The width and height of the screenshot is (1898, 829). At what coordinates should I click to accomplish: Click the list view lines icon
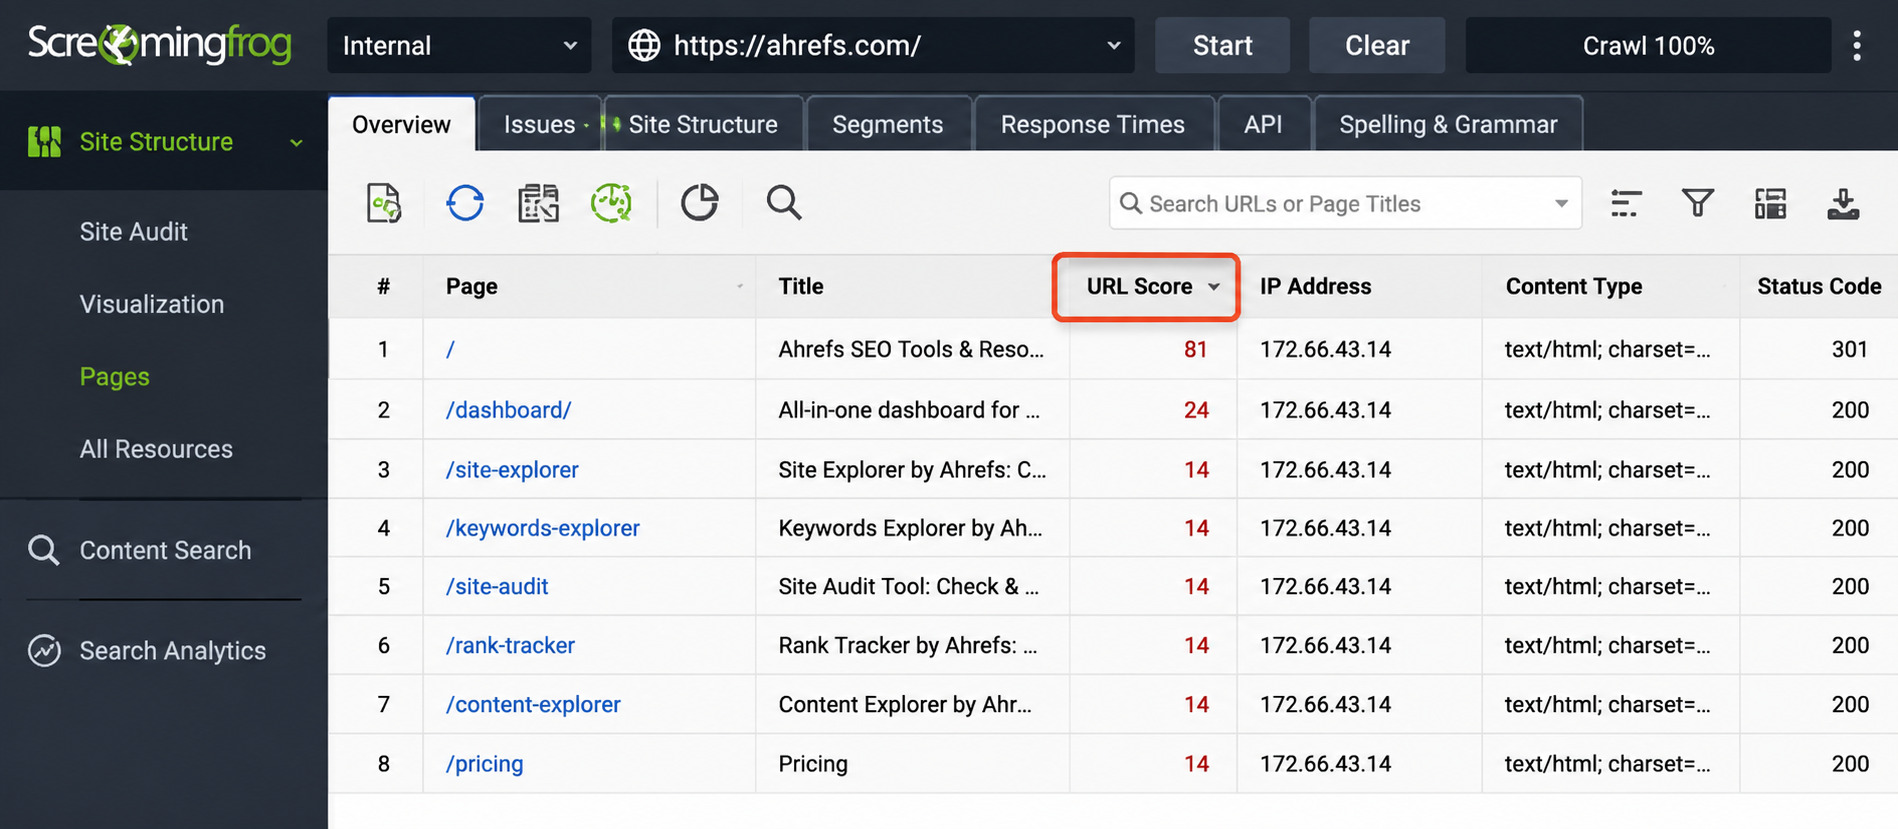[1626, 204]
